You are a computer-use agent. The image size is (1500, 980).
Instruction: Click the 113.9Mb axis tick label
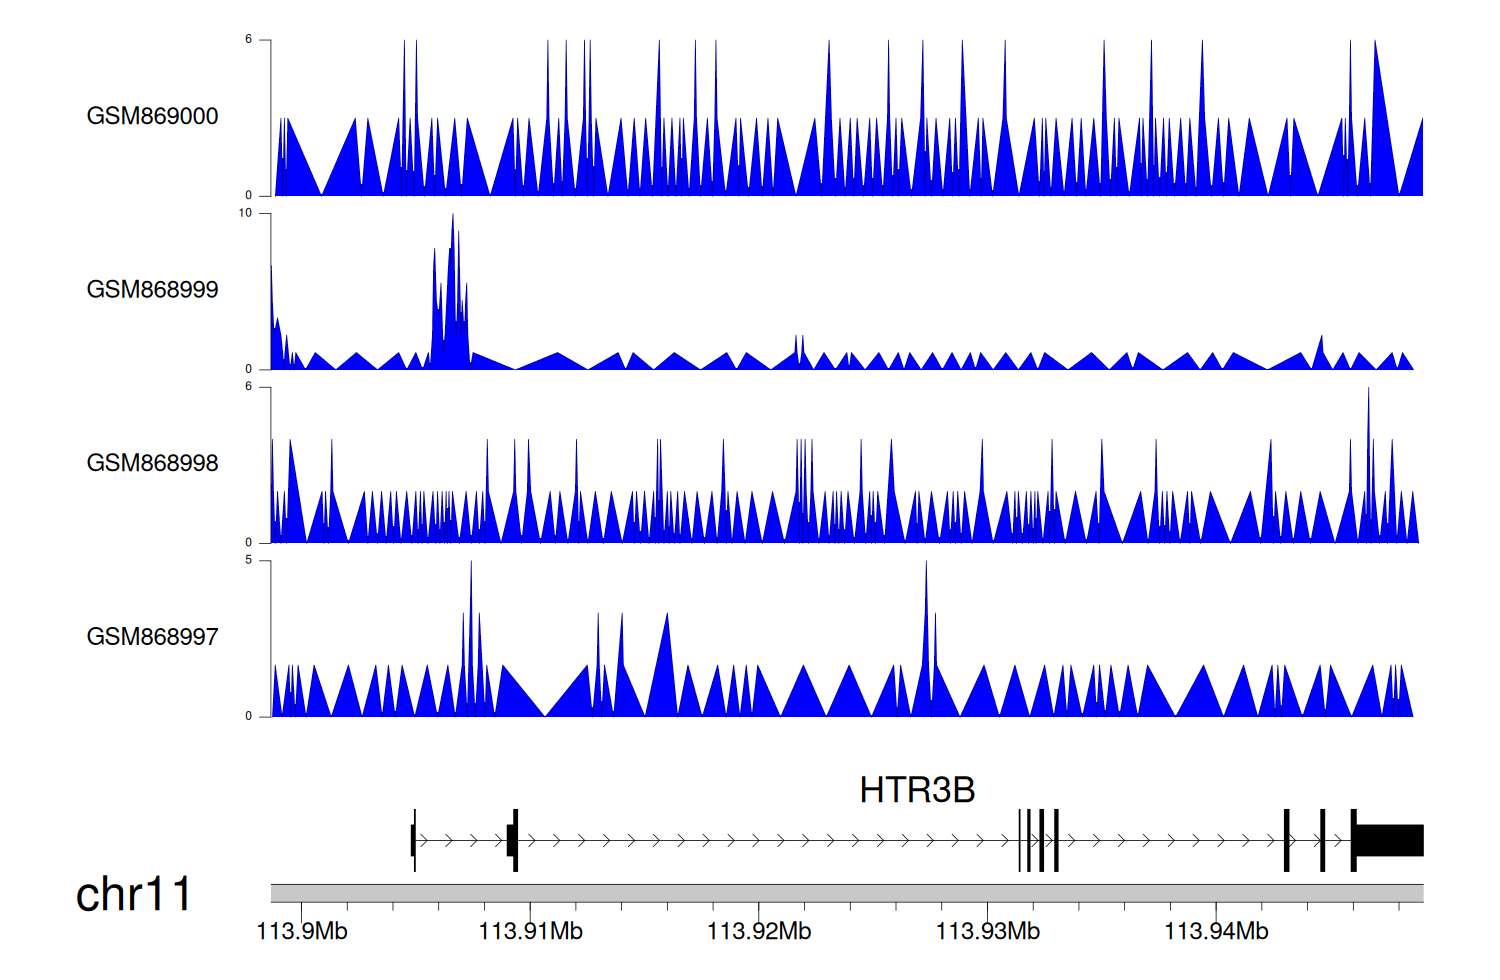tap(302, 932)
